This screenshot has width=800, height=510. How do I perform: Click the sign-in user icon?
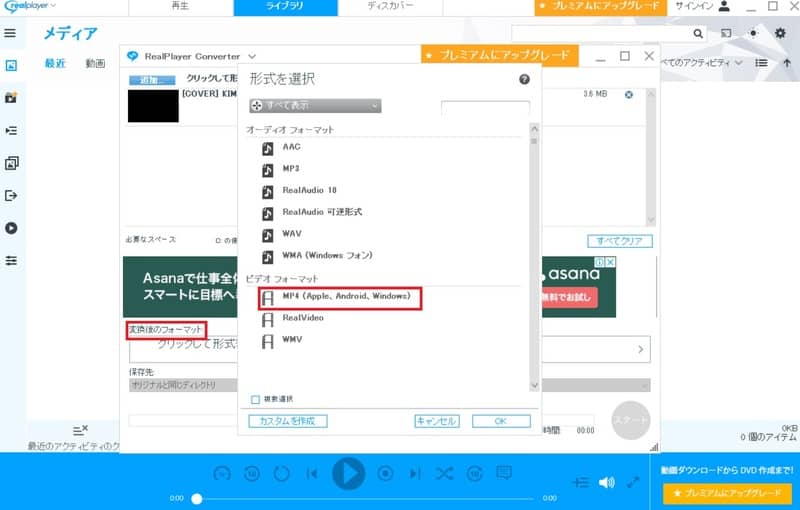click(724, 7)
